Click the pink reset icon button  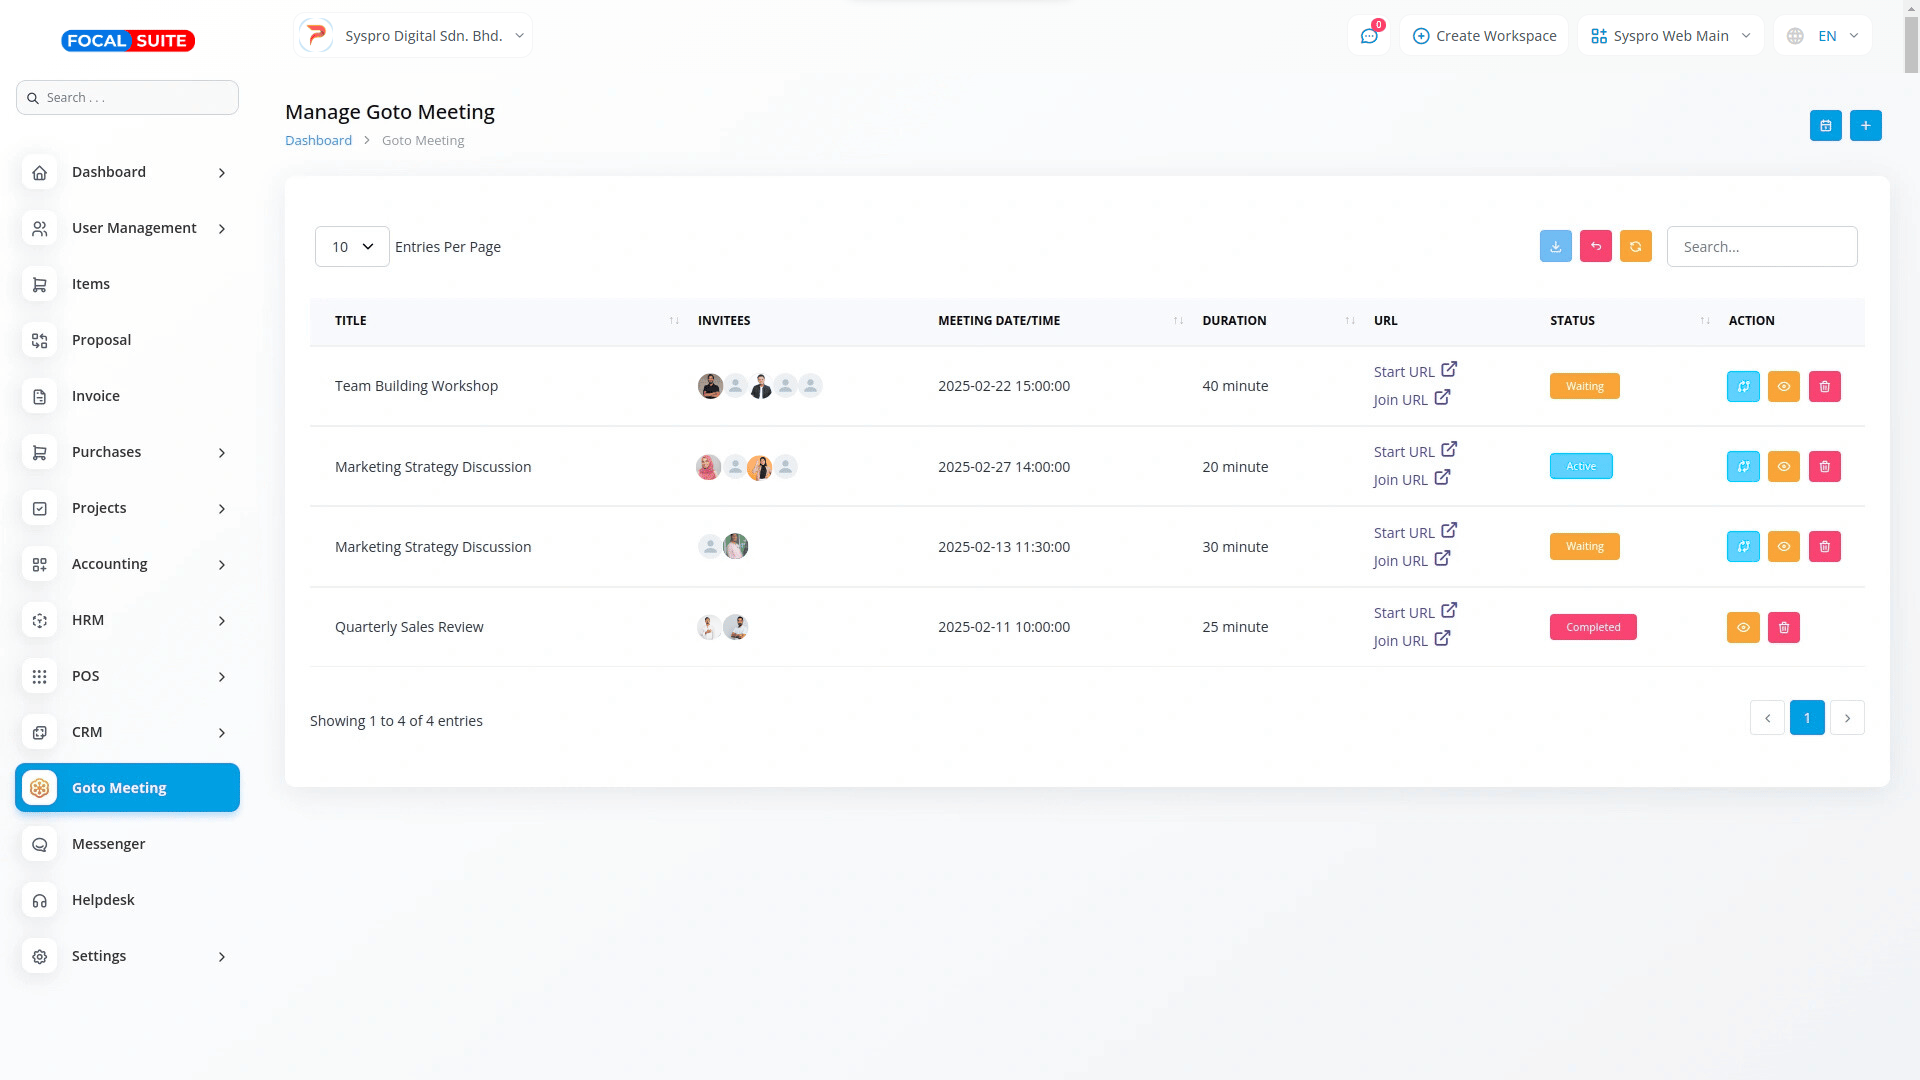pyautogui.click(x=1595, y=247)
